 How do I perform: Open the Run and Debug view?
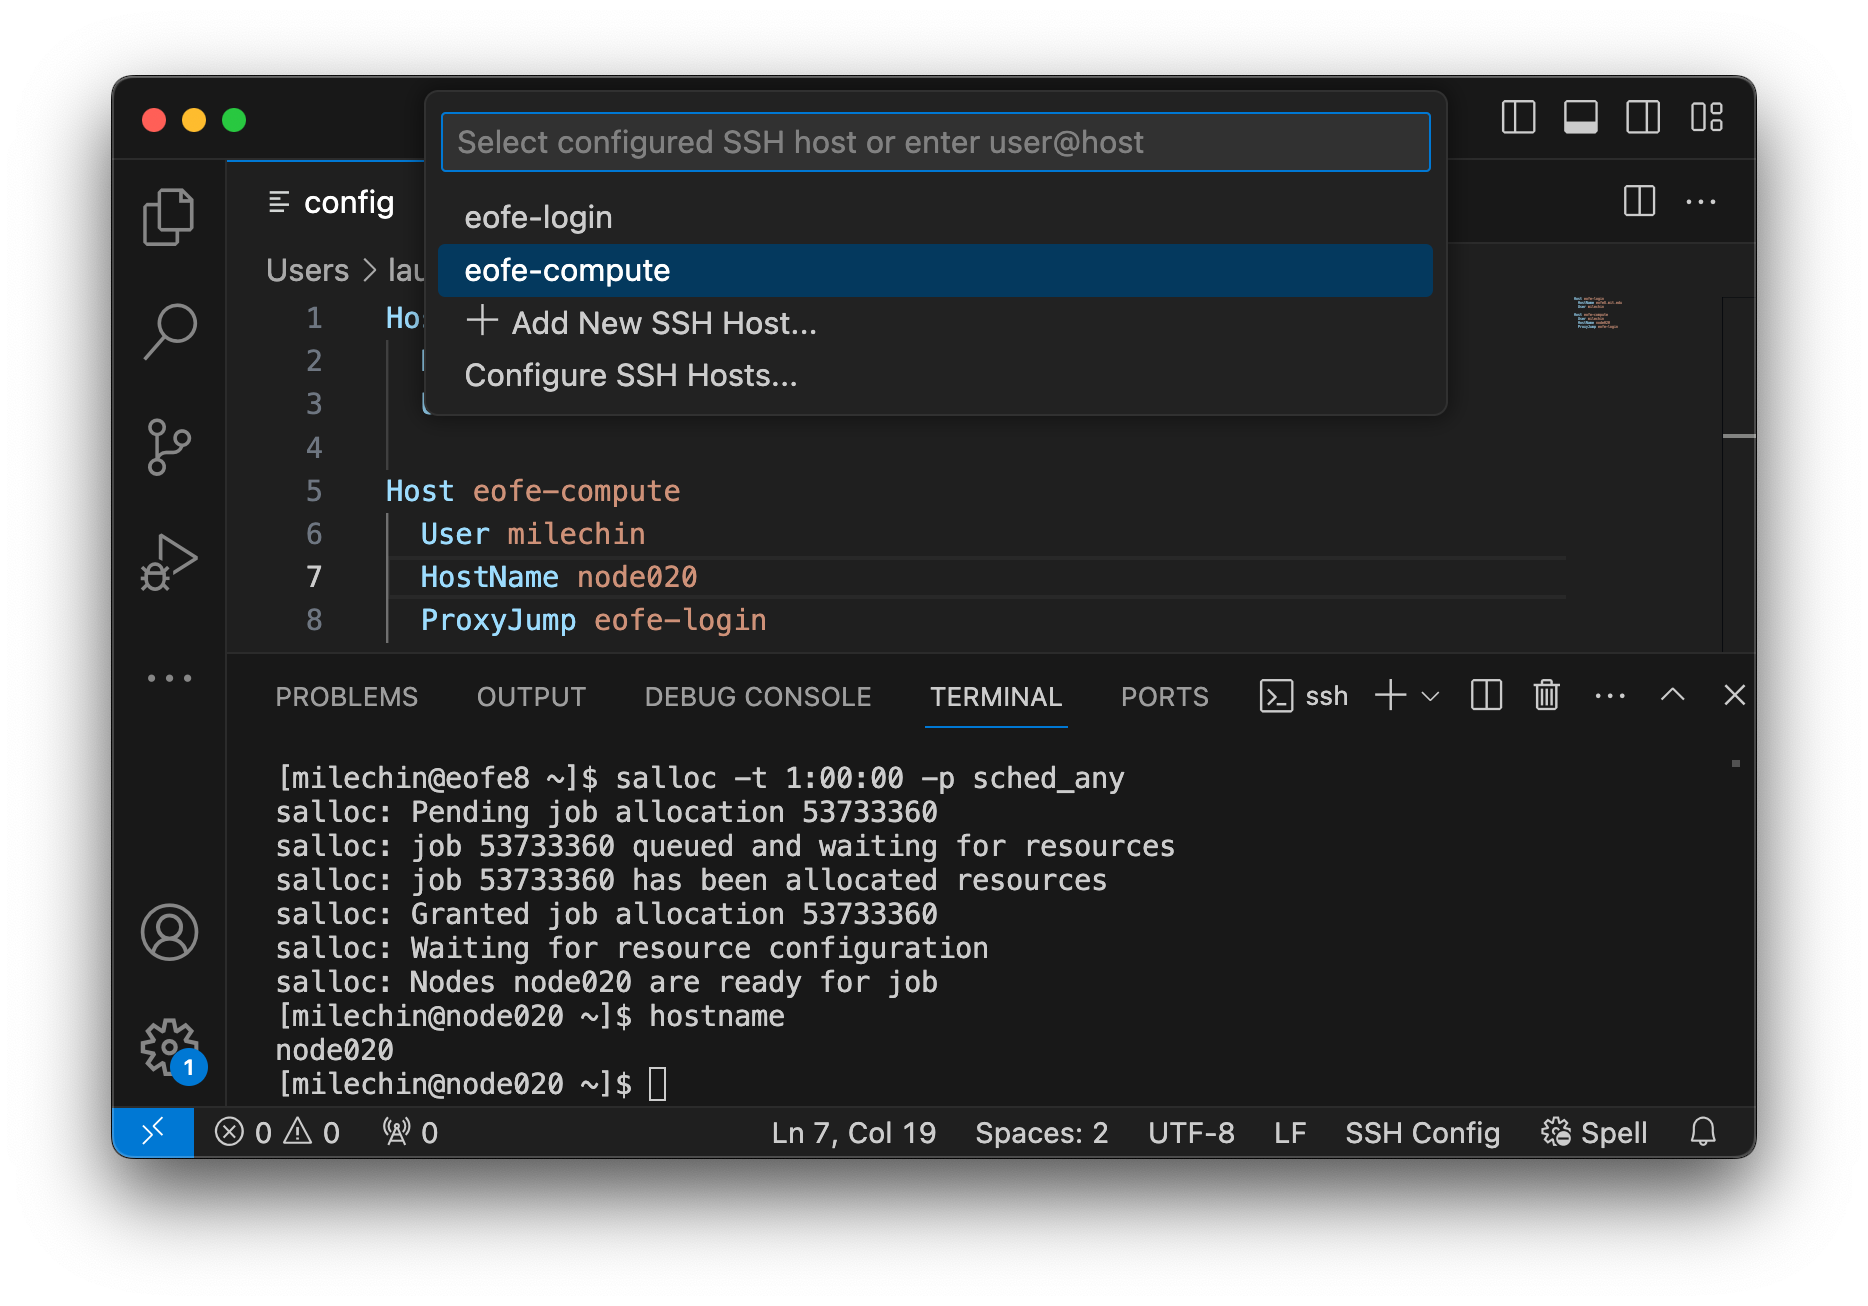click(x=169, y=562)
